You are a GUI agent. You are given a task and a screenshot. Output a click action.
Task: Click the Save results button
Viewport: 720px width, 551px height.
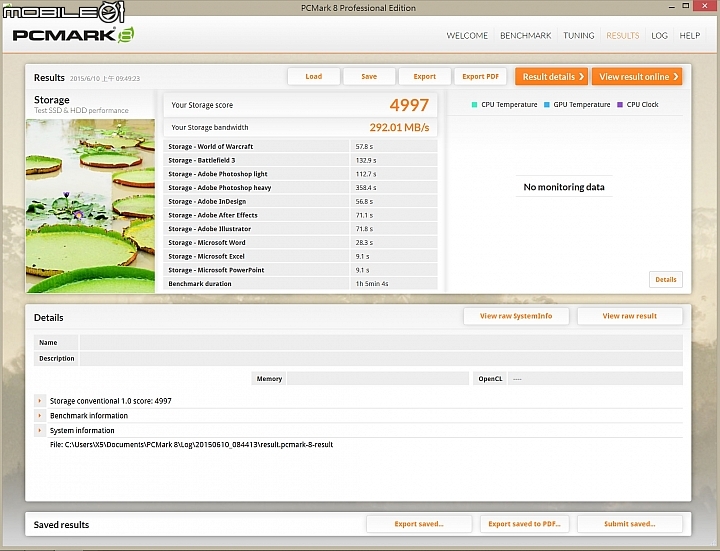(369, 76)
